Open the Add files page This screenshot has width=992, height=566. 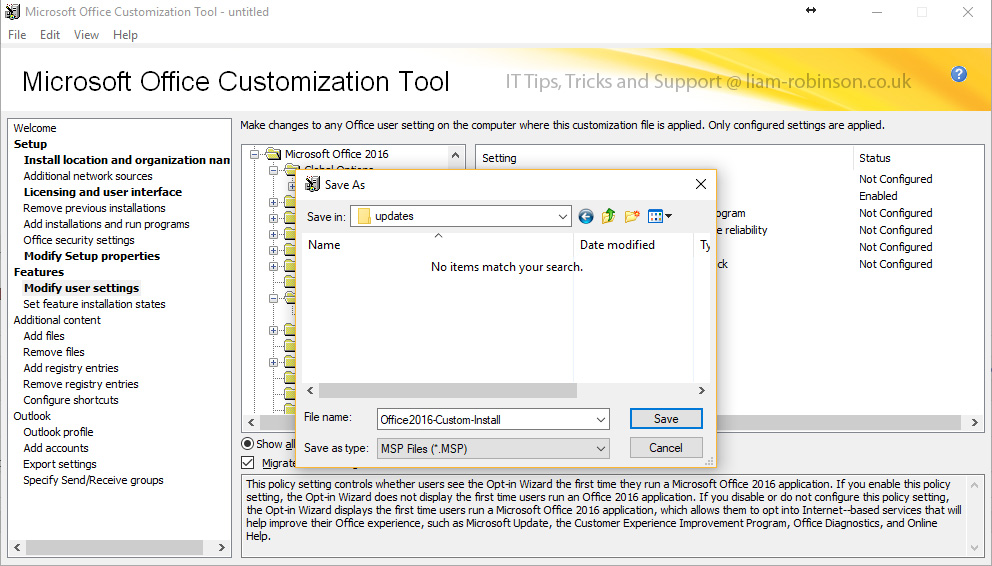coord(44,336)
